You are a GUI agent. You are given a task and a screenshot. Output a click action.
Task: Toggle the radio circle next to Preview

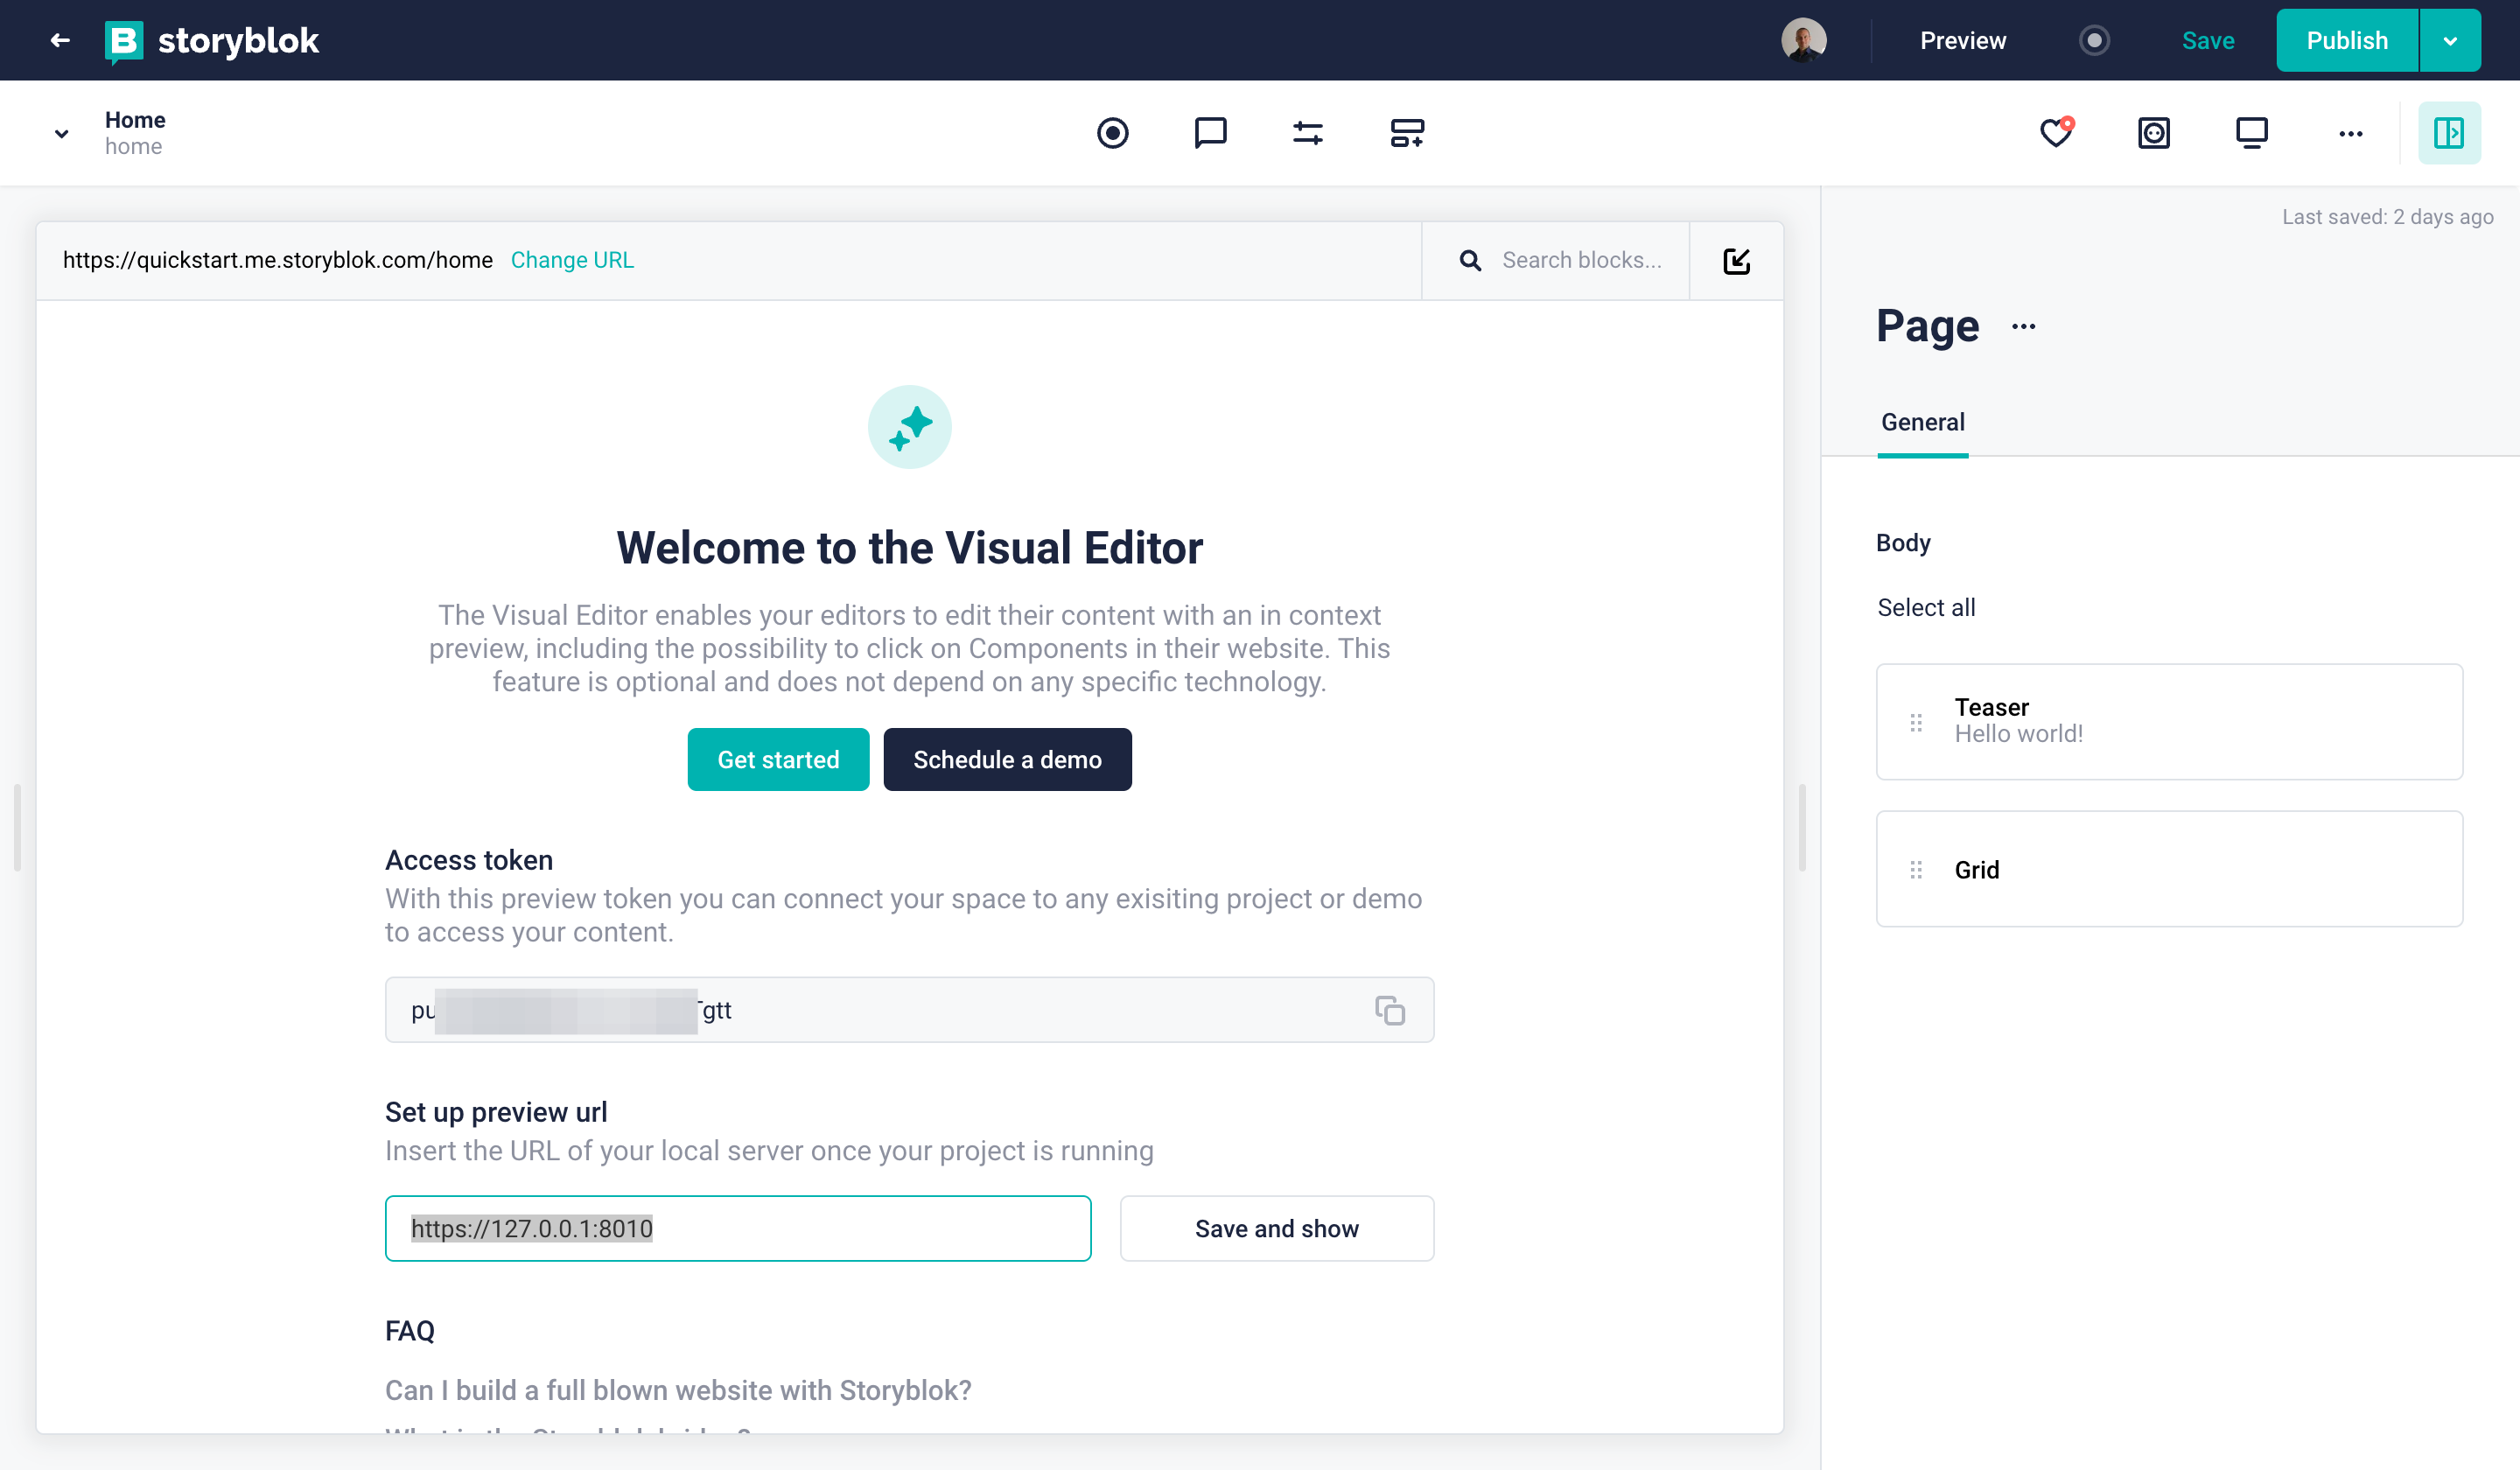click(x=2094, y=40)
